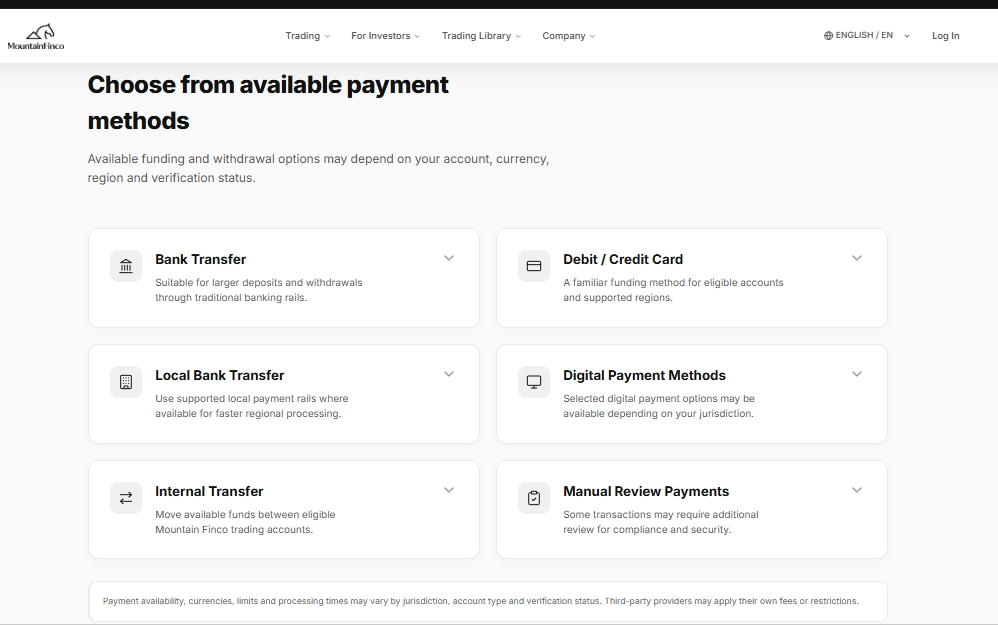
Task: Expand the Digital Payment Methods chevron
Action: pyautogui.click(x=857, y=374)
